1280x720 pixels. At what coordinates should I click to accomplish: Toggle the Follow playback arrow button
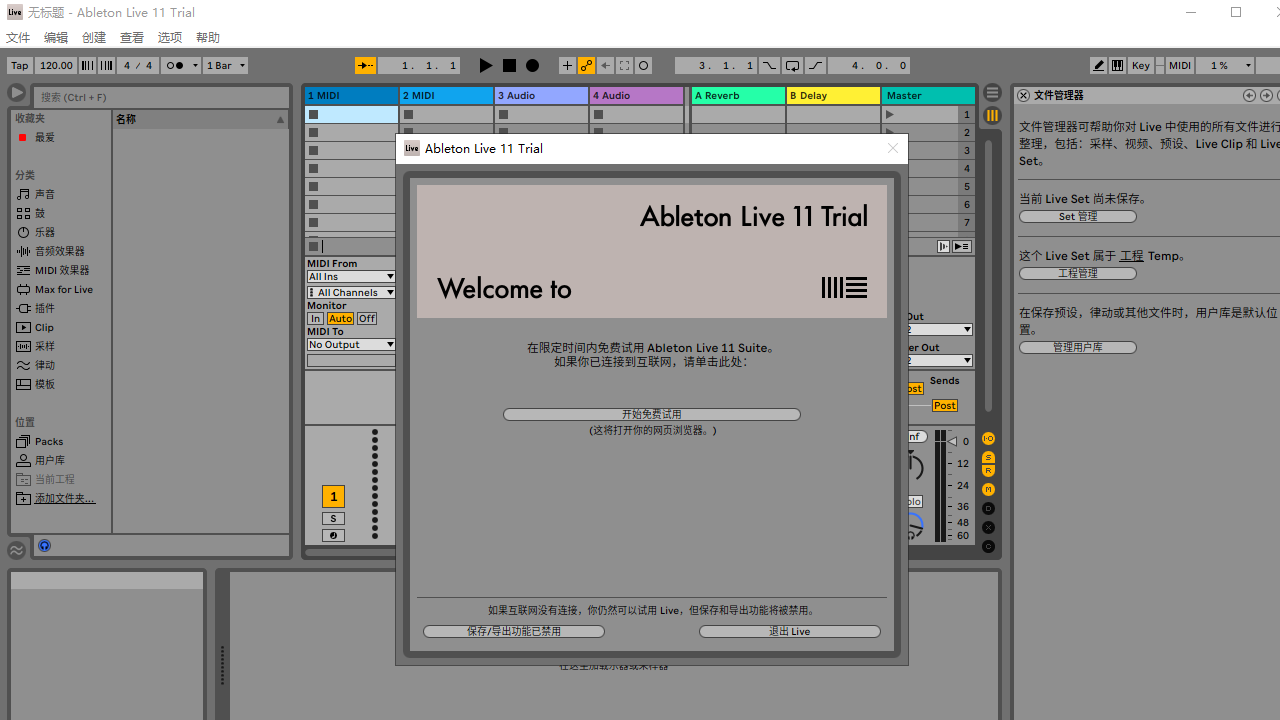[366, 65]
